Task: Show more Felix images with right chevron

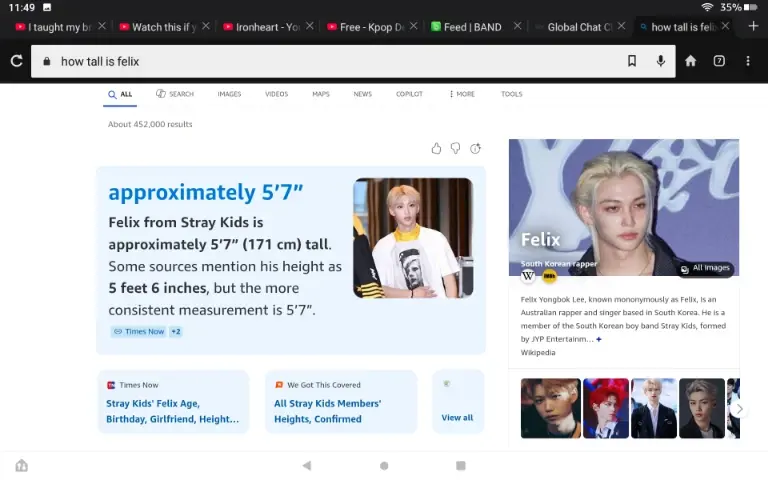Action: 739,408
